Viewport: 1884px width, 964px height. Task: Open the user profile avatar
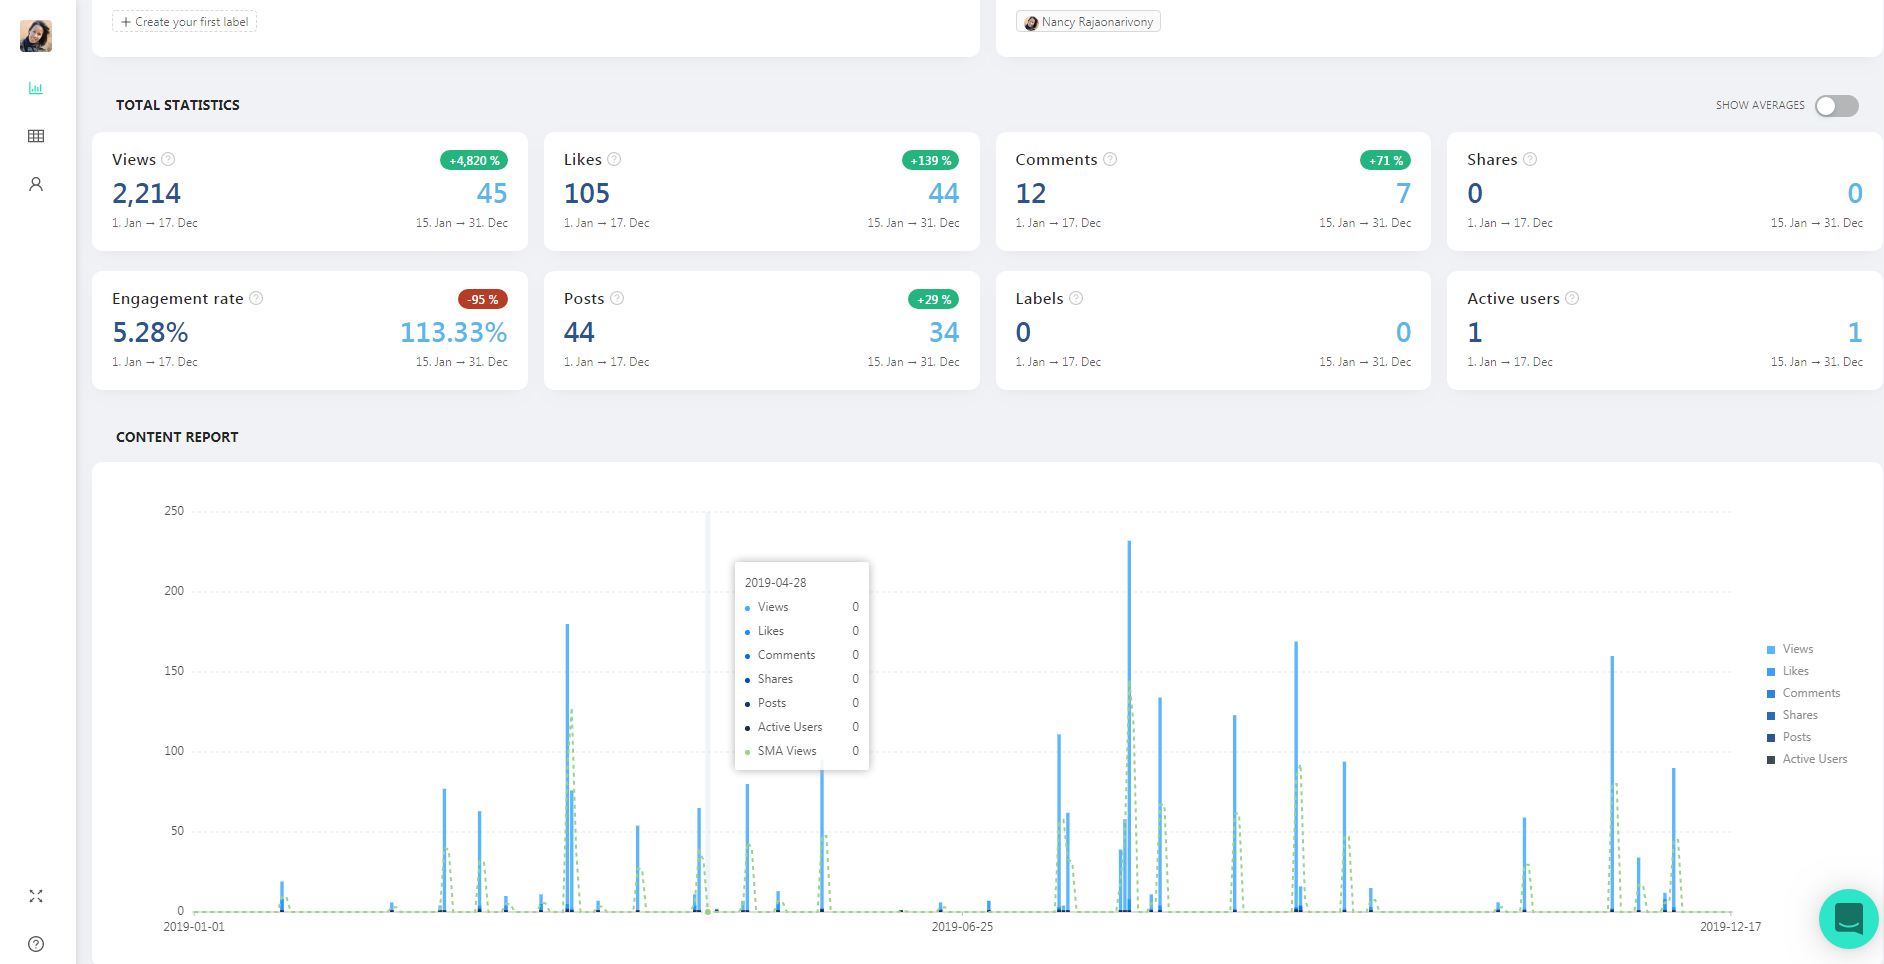click(36, 36)
